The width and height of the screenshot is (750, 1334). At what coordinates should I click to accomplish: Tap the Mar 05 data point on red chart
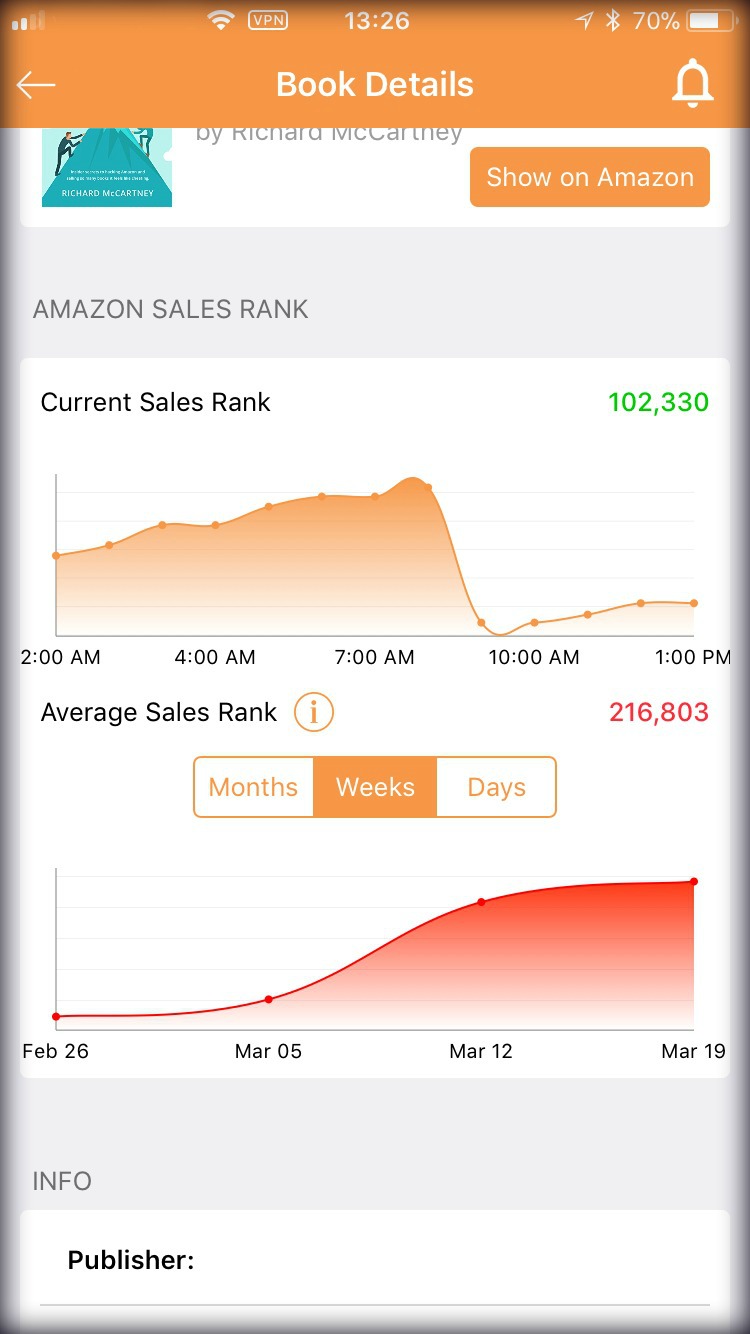(x=268, y=999)
